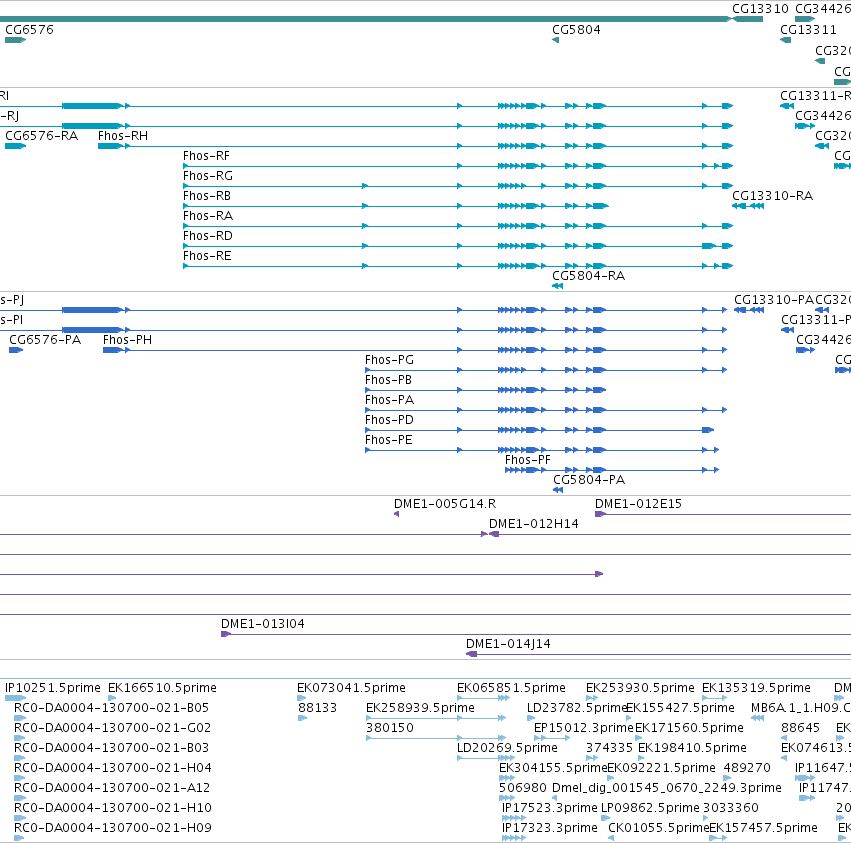This screenshot has width=851, height=843.
Task: Click the DME1-013I04 clone label
Action: tap(263, 624)
